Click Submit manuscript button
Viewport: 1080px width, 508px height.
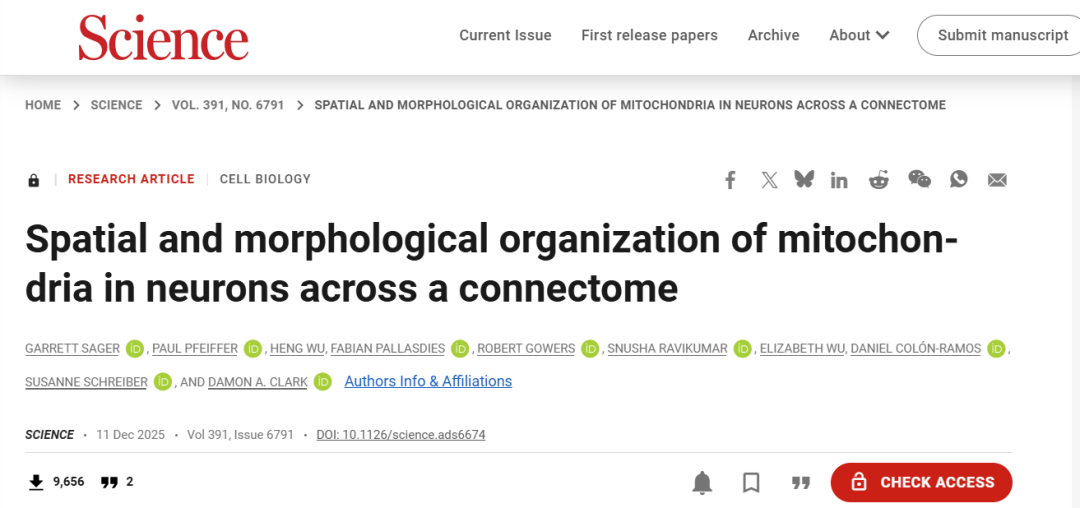1002,35
